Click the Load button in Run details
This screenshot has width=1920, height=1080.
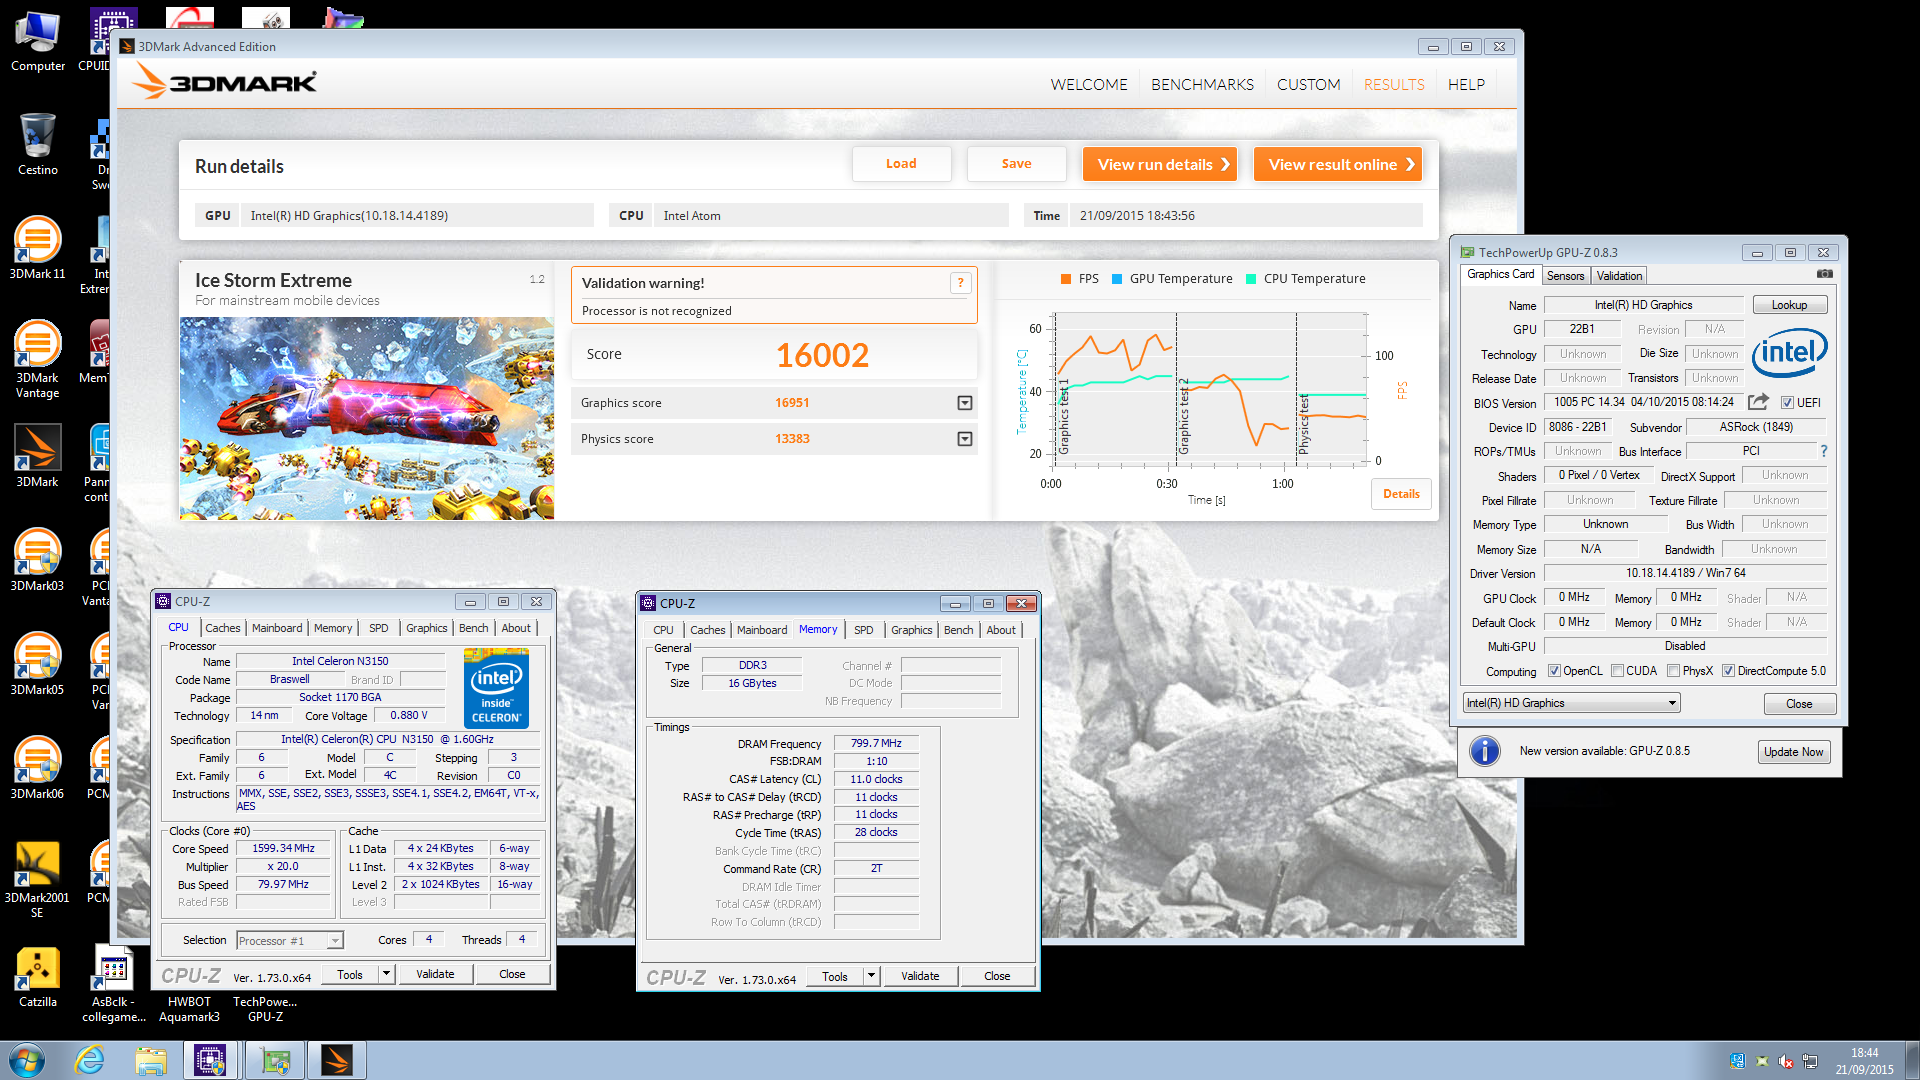pyautogui.click(x=901, y=164)
